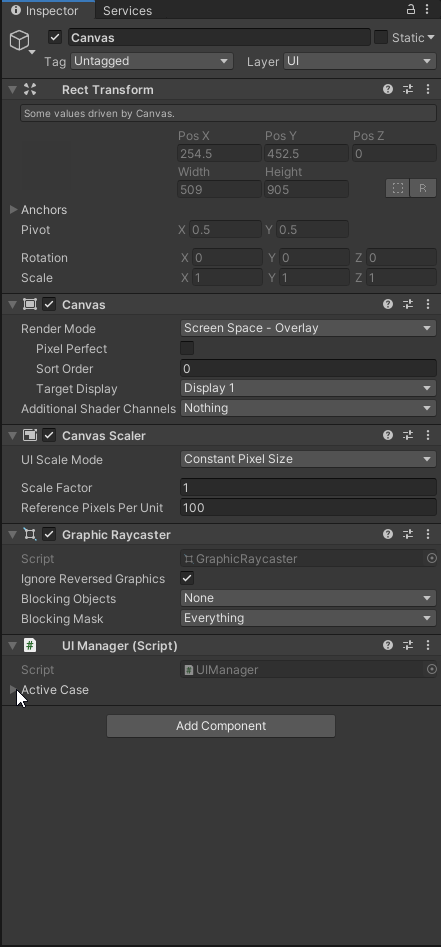Open Rect Transform help reference icon
The height and width of the screenshot is (947, 441).
click(x=388, y=89)
